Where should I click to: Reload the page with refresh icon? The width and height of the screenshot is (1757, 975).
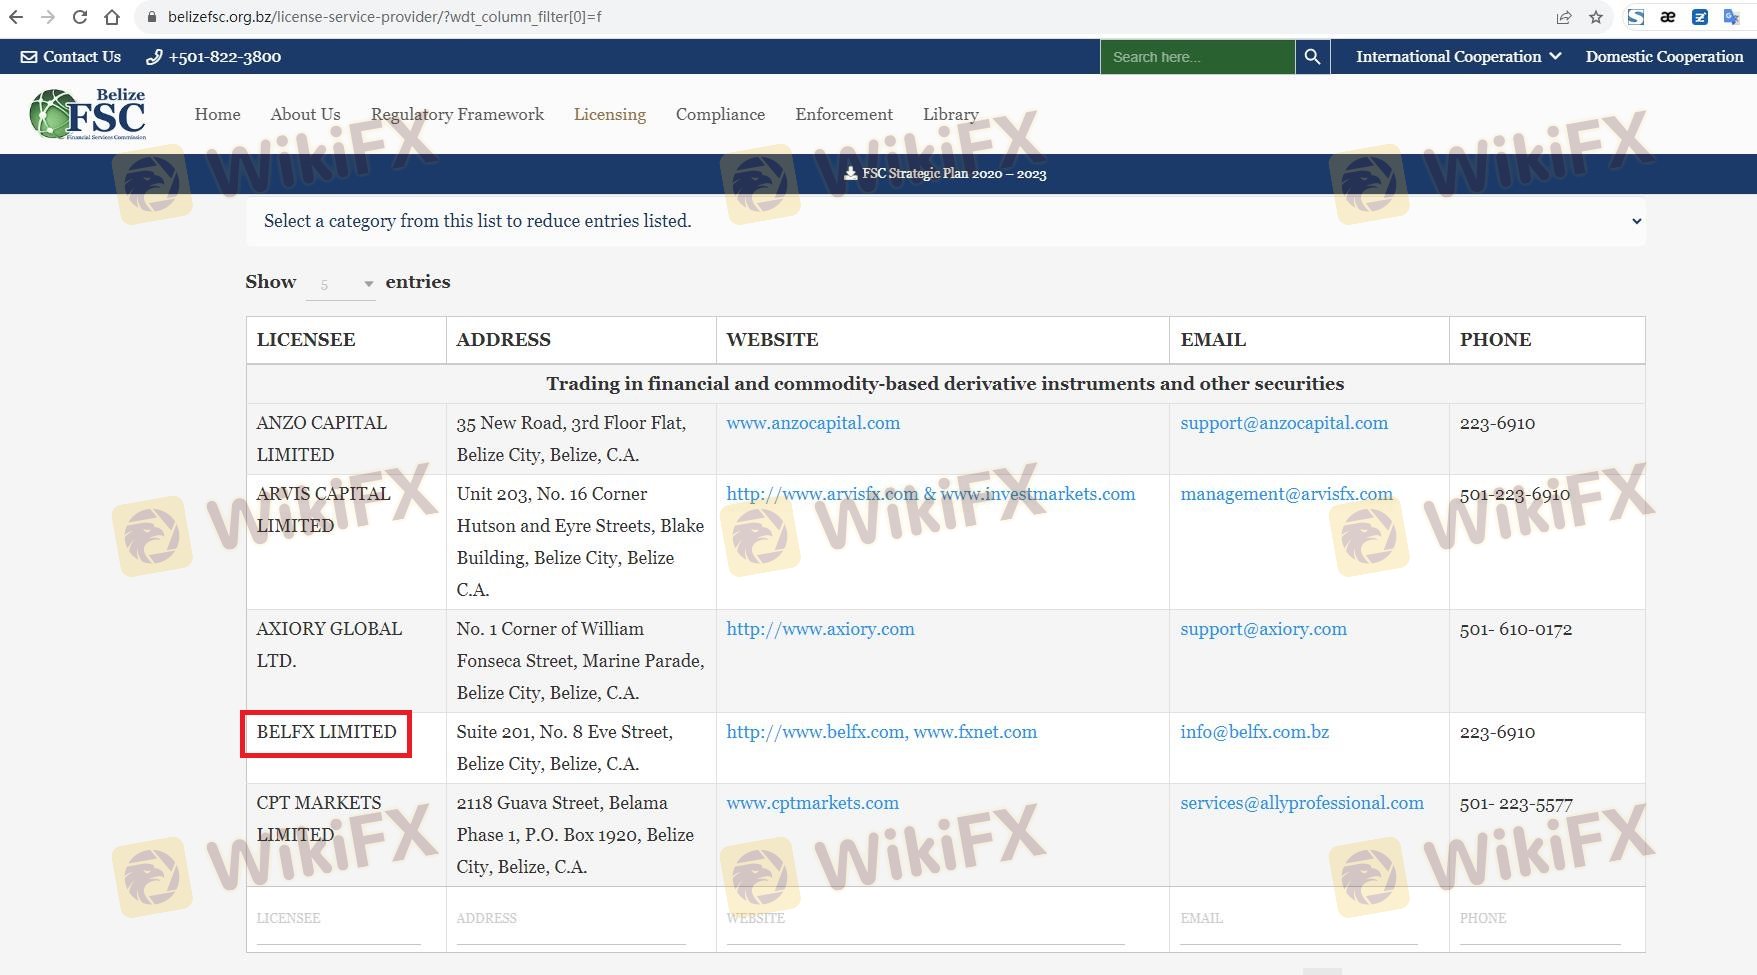pos(80,17)
